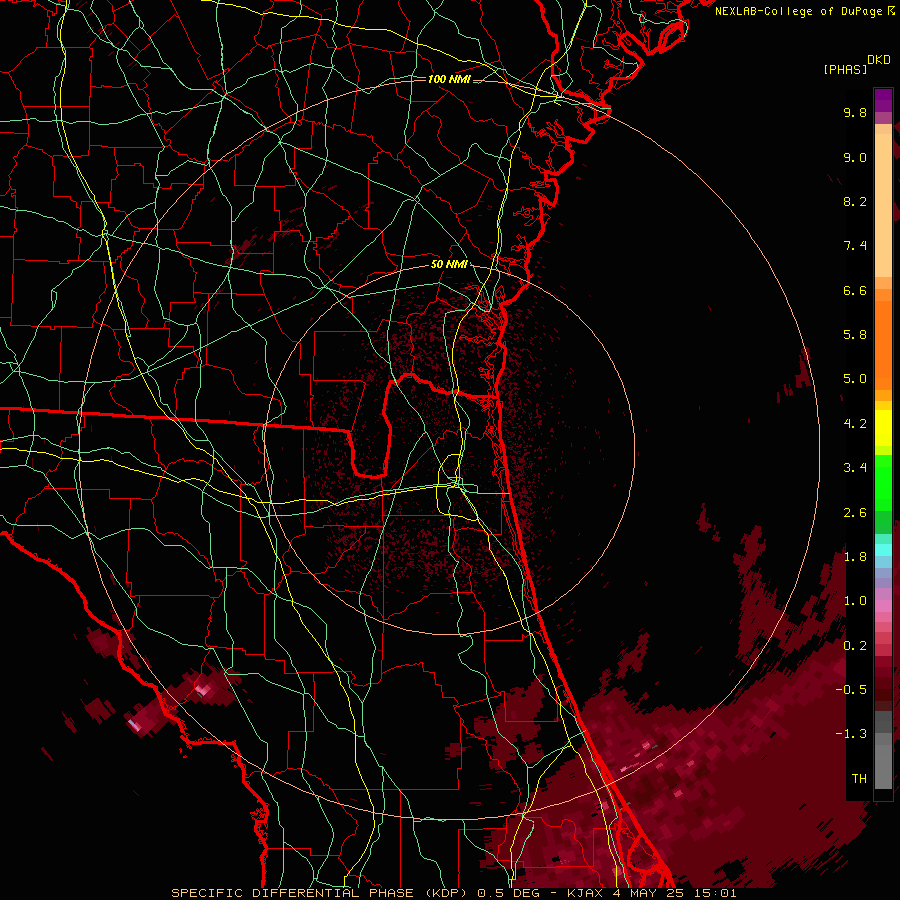Click the KJAX station identifier in caption
This screenshot has width=900, height=900.
587,893
